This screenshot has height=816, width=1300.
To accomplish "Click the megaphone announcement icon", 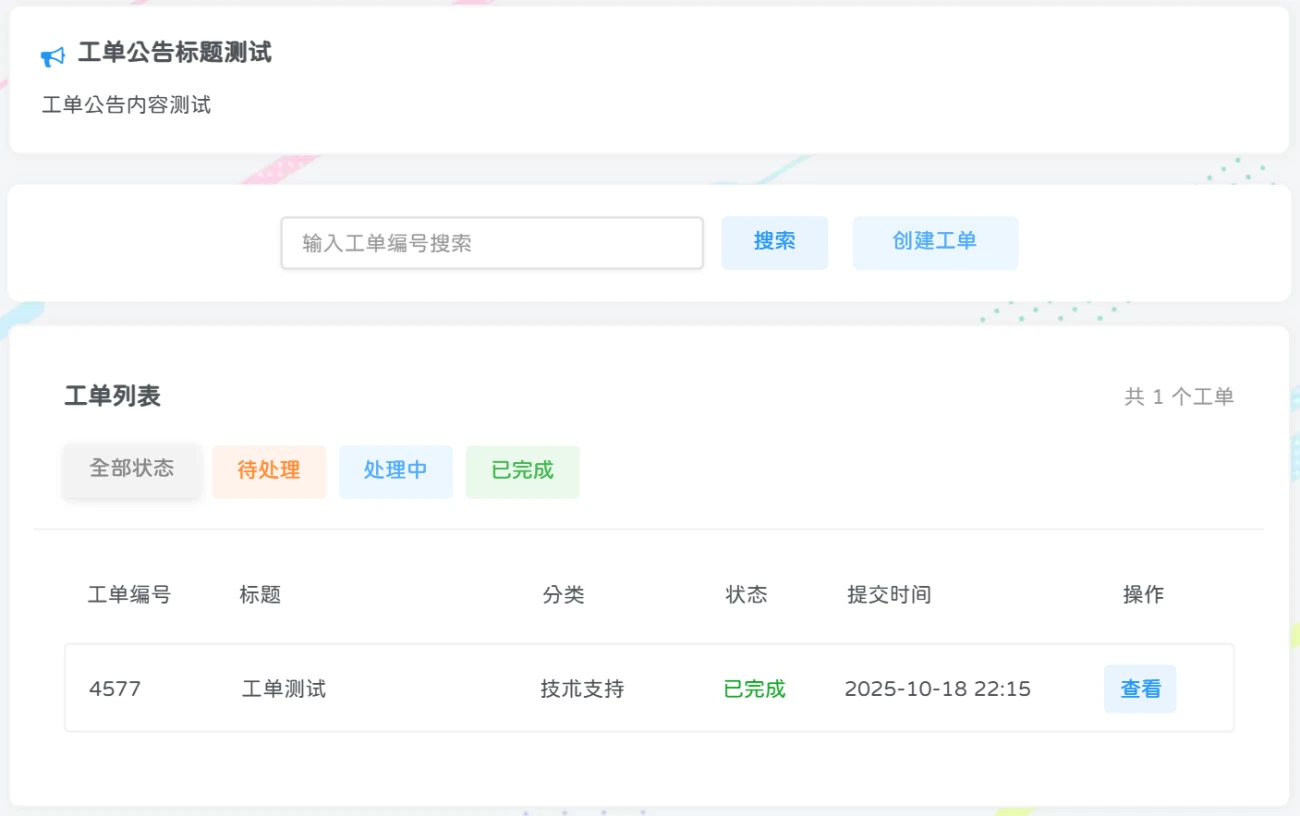I will (52, 55).
